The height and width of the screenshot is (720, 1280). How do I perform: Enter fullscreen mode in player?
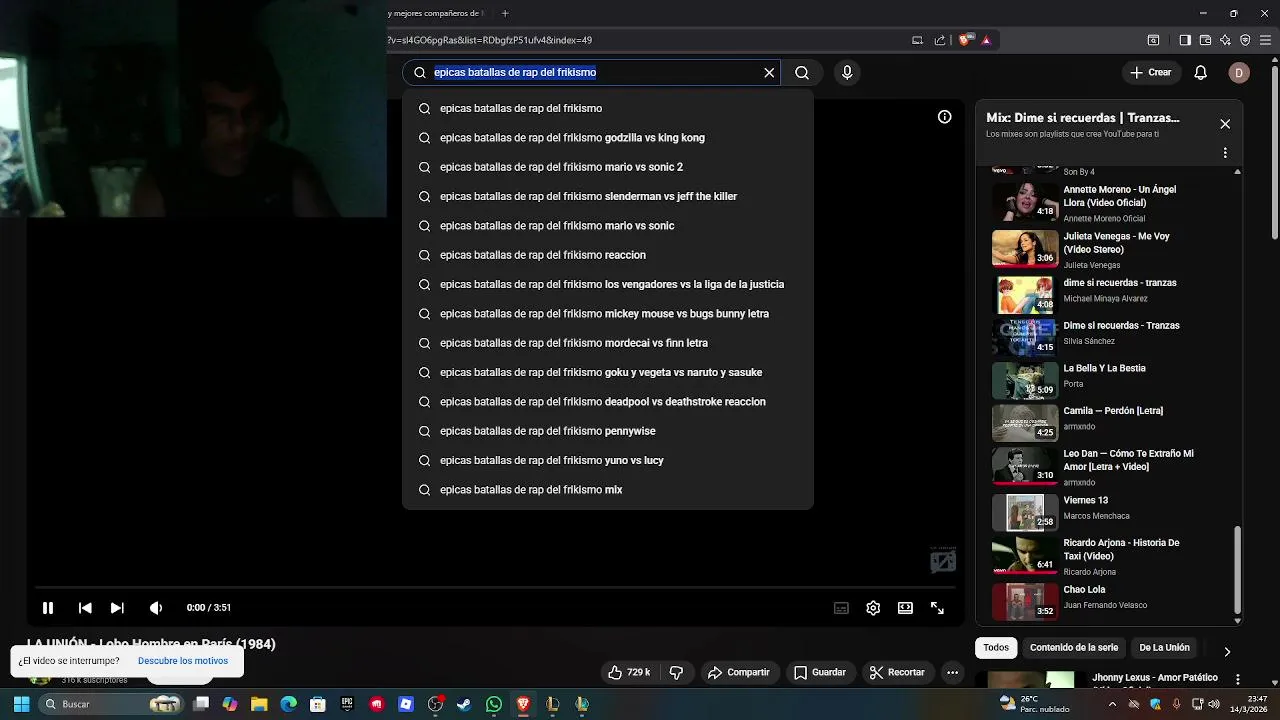937,607
